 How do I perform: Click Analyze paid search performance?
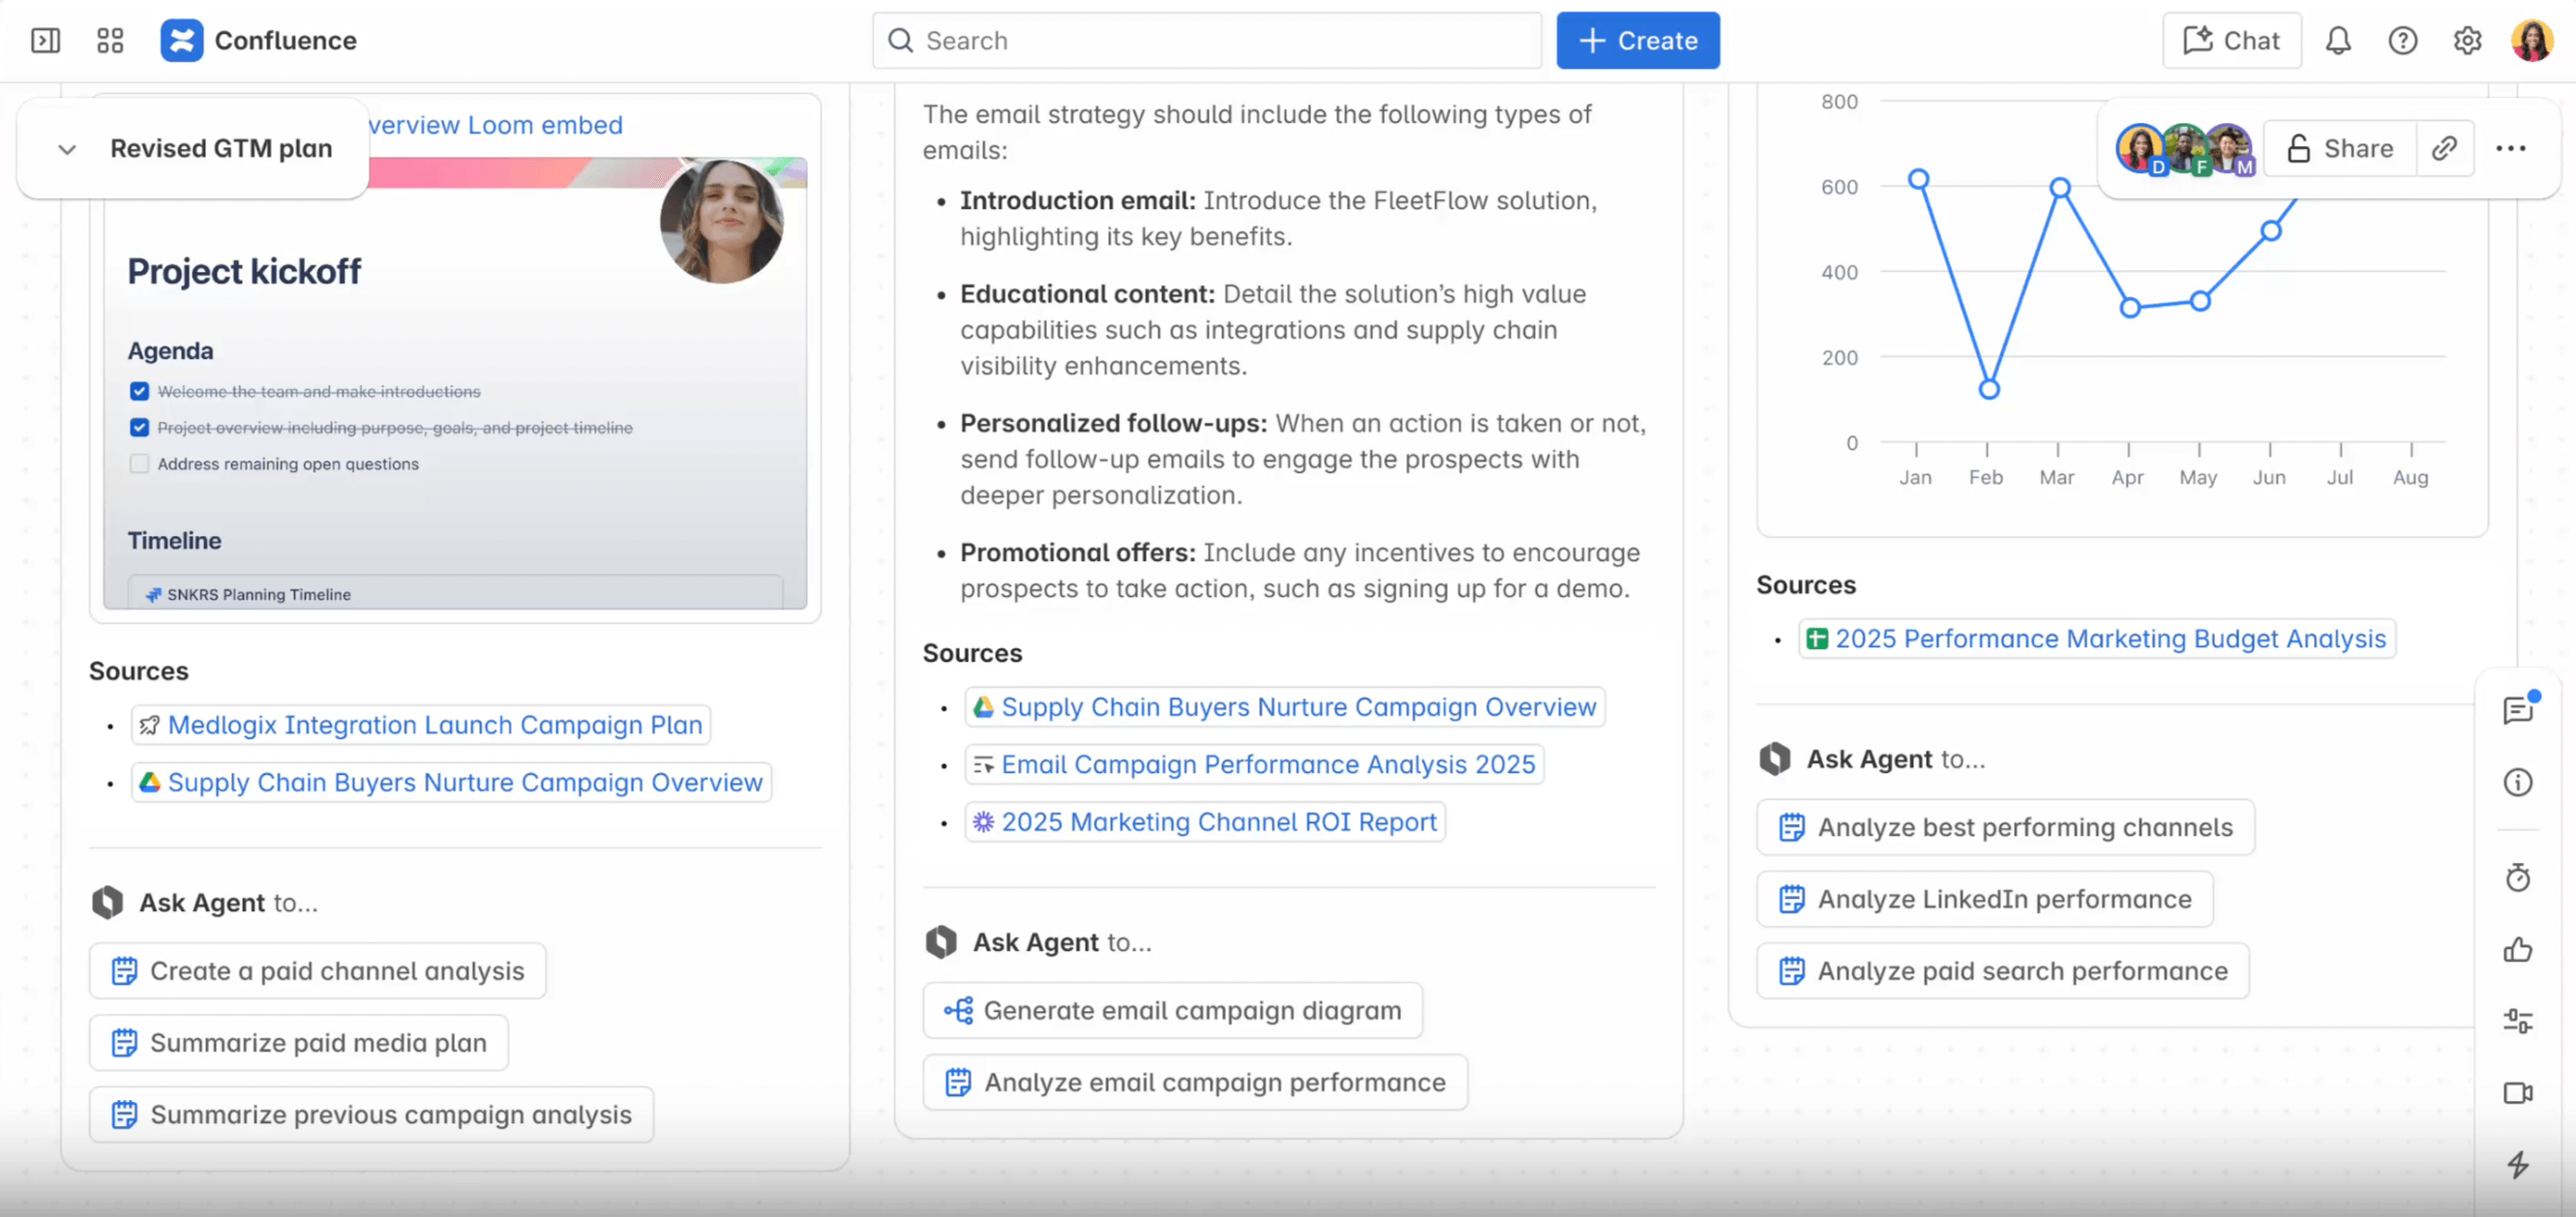pos(2003,971)
